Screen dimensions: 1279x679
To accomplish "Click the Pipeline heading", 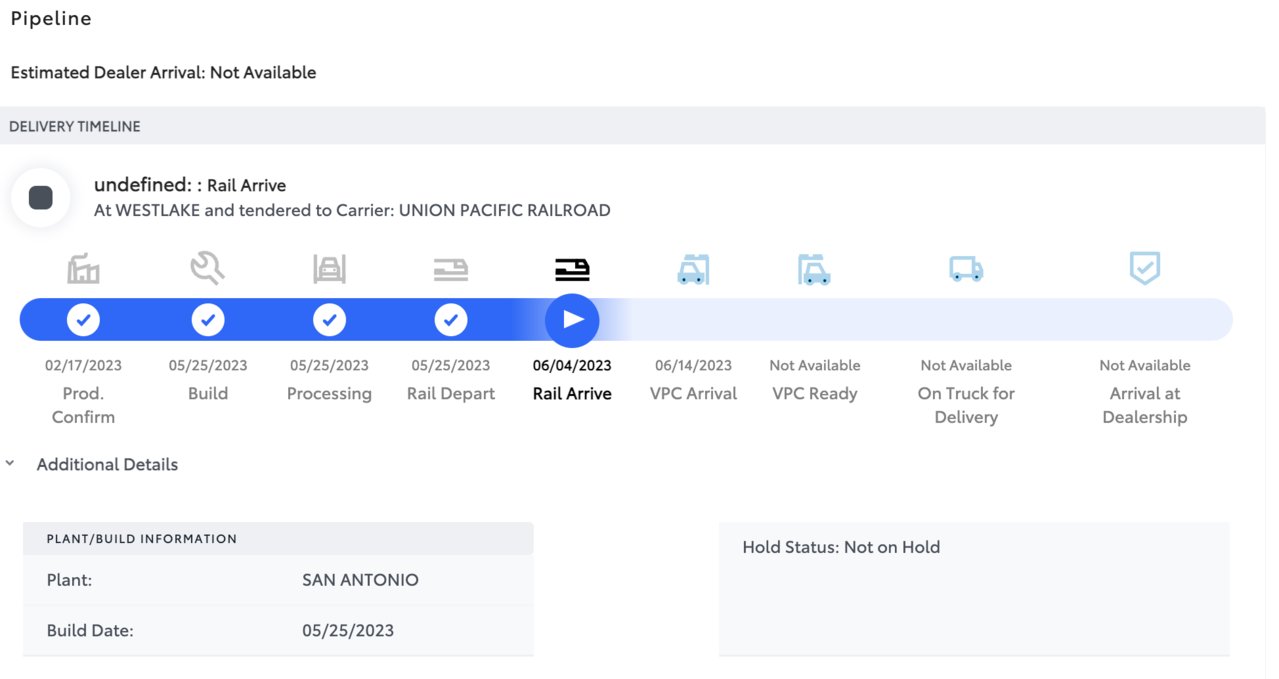I will [x=51, y=19].
